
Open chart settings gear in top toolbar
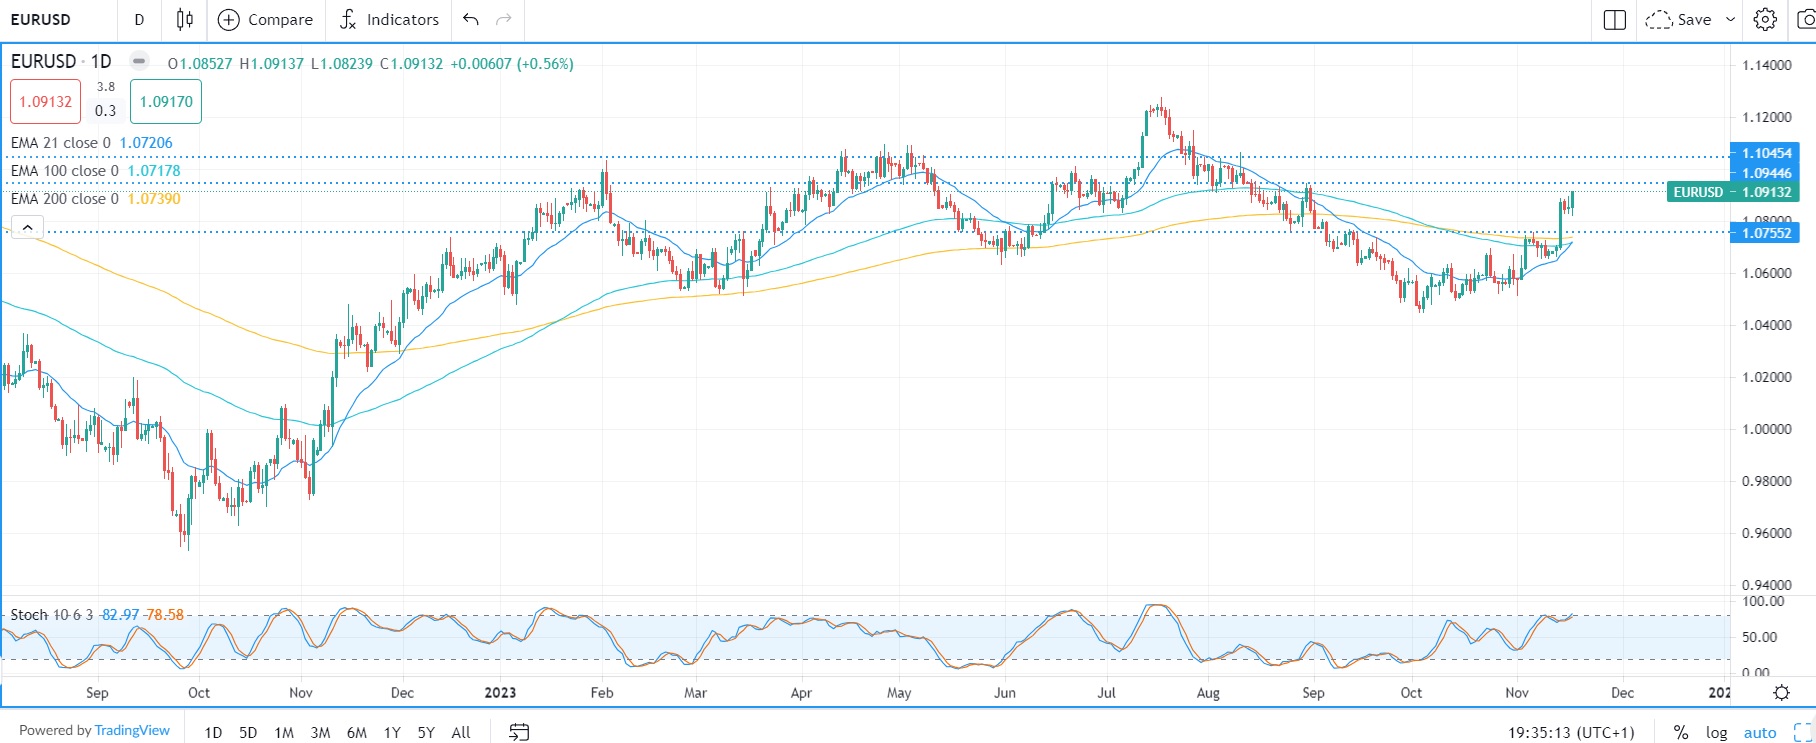point(1765,19)
